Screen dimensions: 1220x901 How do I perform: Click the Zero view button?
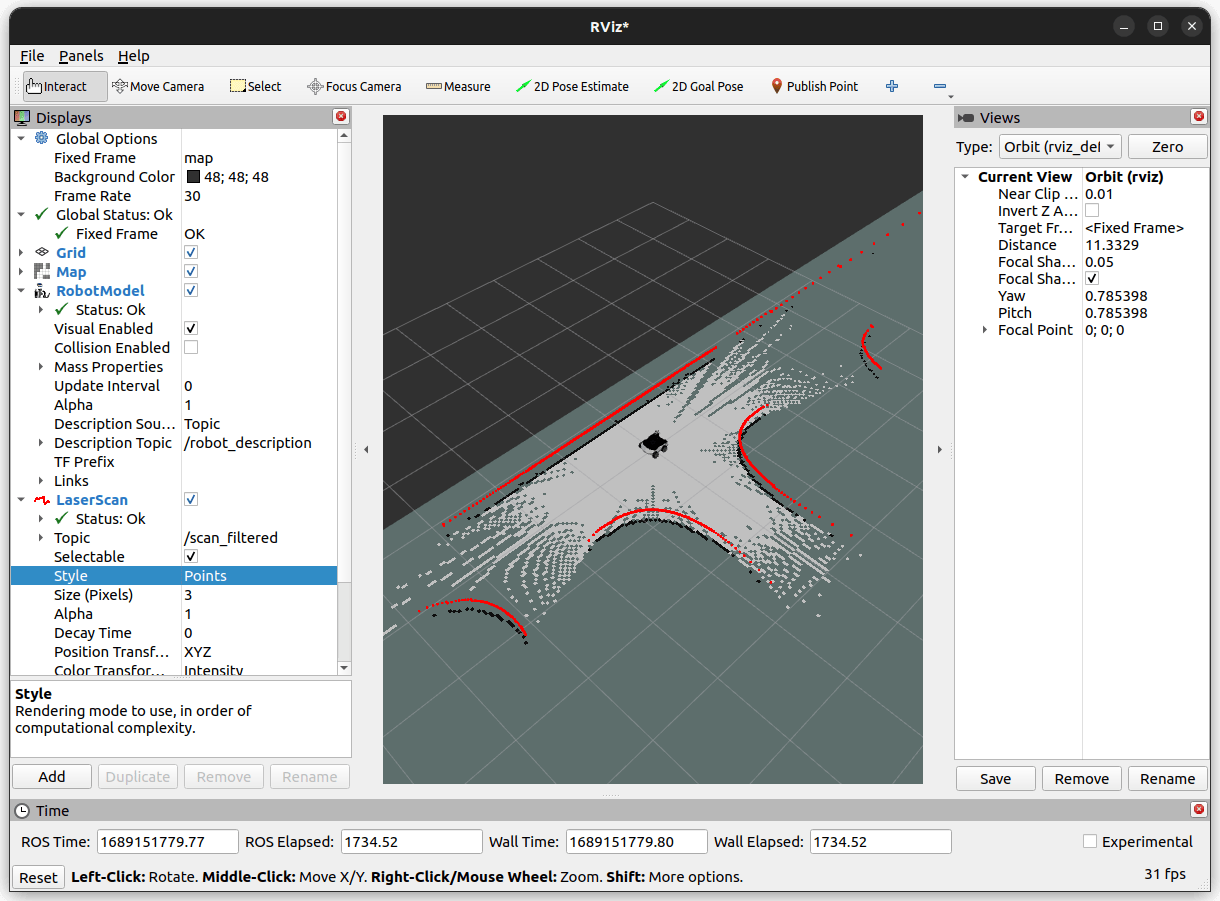click(1167, 147)
